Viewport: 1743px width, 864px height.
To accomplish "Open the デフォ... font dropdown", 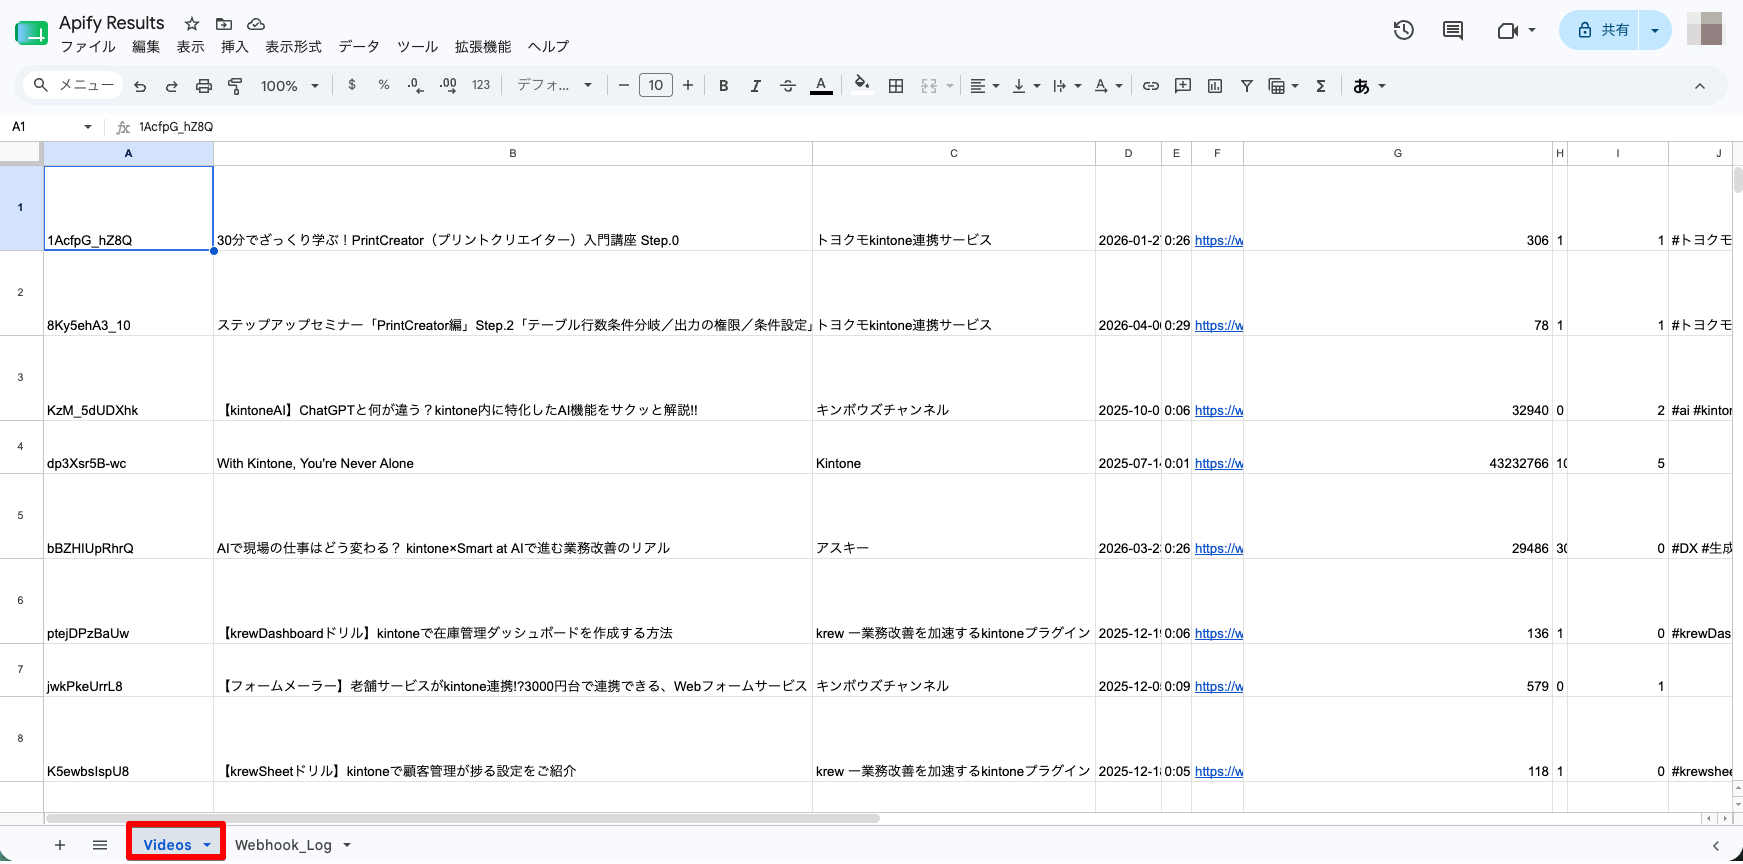I will (x=554, y=86).
